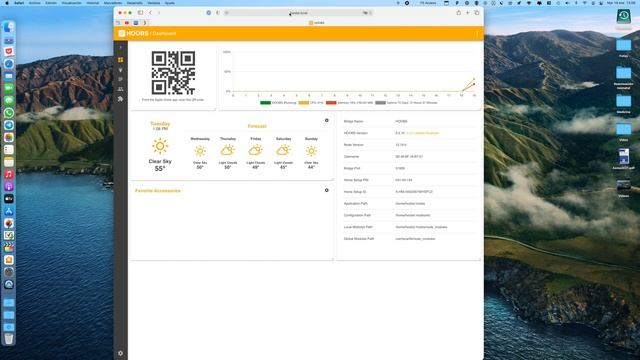This screenshot has width=640, height=360.
Task: Open the Safari menu in menu bar
Action: [x=19, y=3]
